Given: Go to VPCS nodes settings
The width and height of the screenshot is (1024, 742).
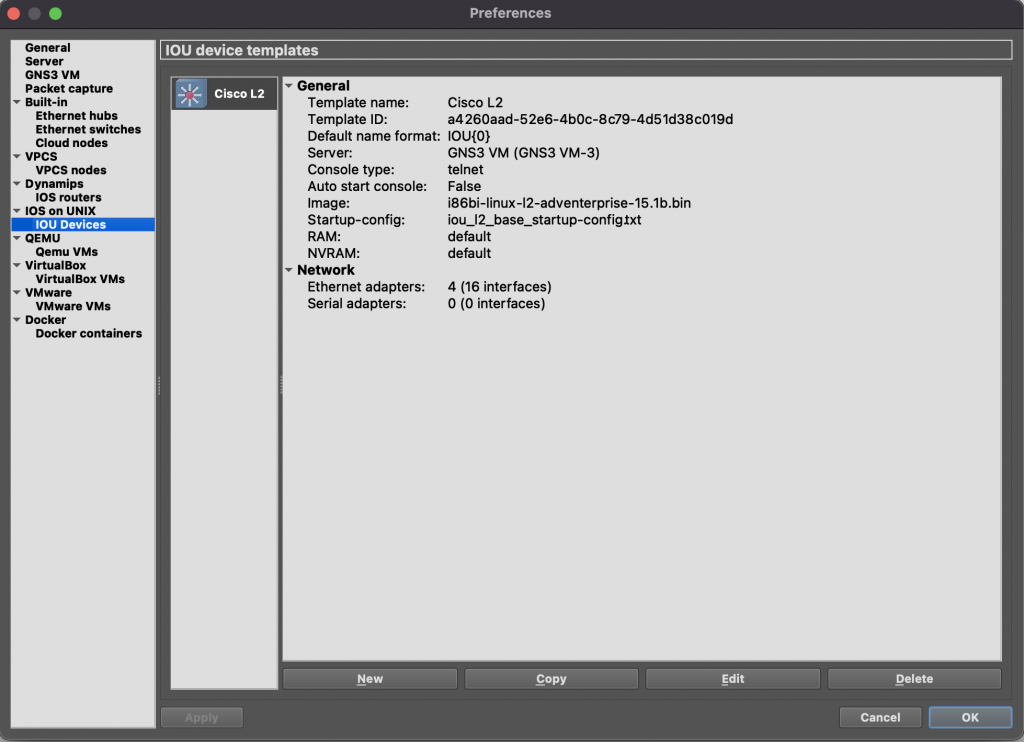Looking at the screenshot, I should coord(70,170).
